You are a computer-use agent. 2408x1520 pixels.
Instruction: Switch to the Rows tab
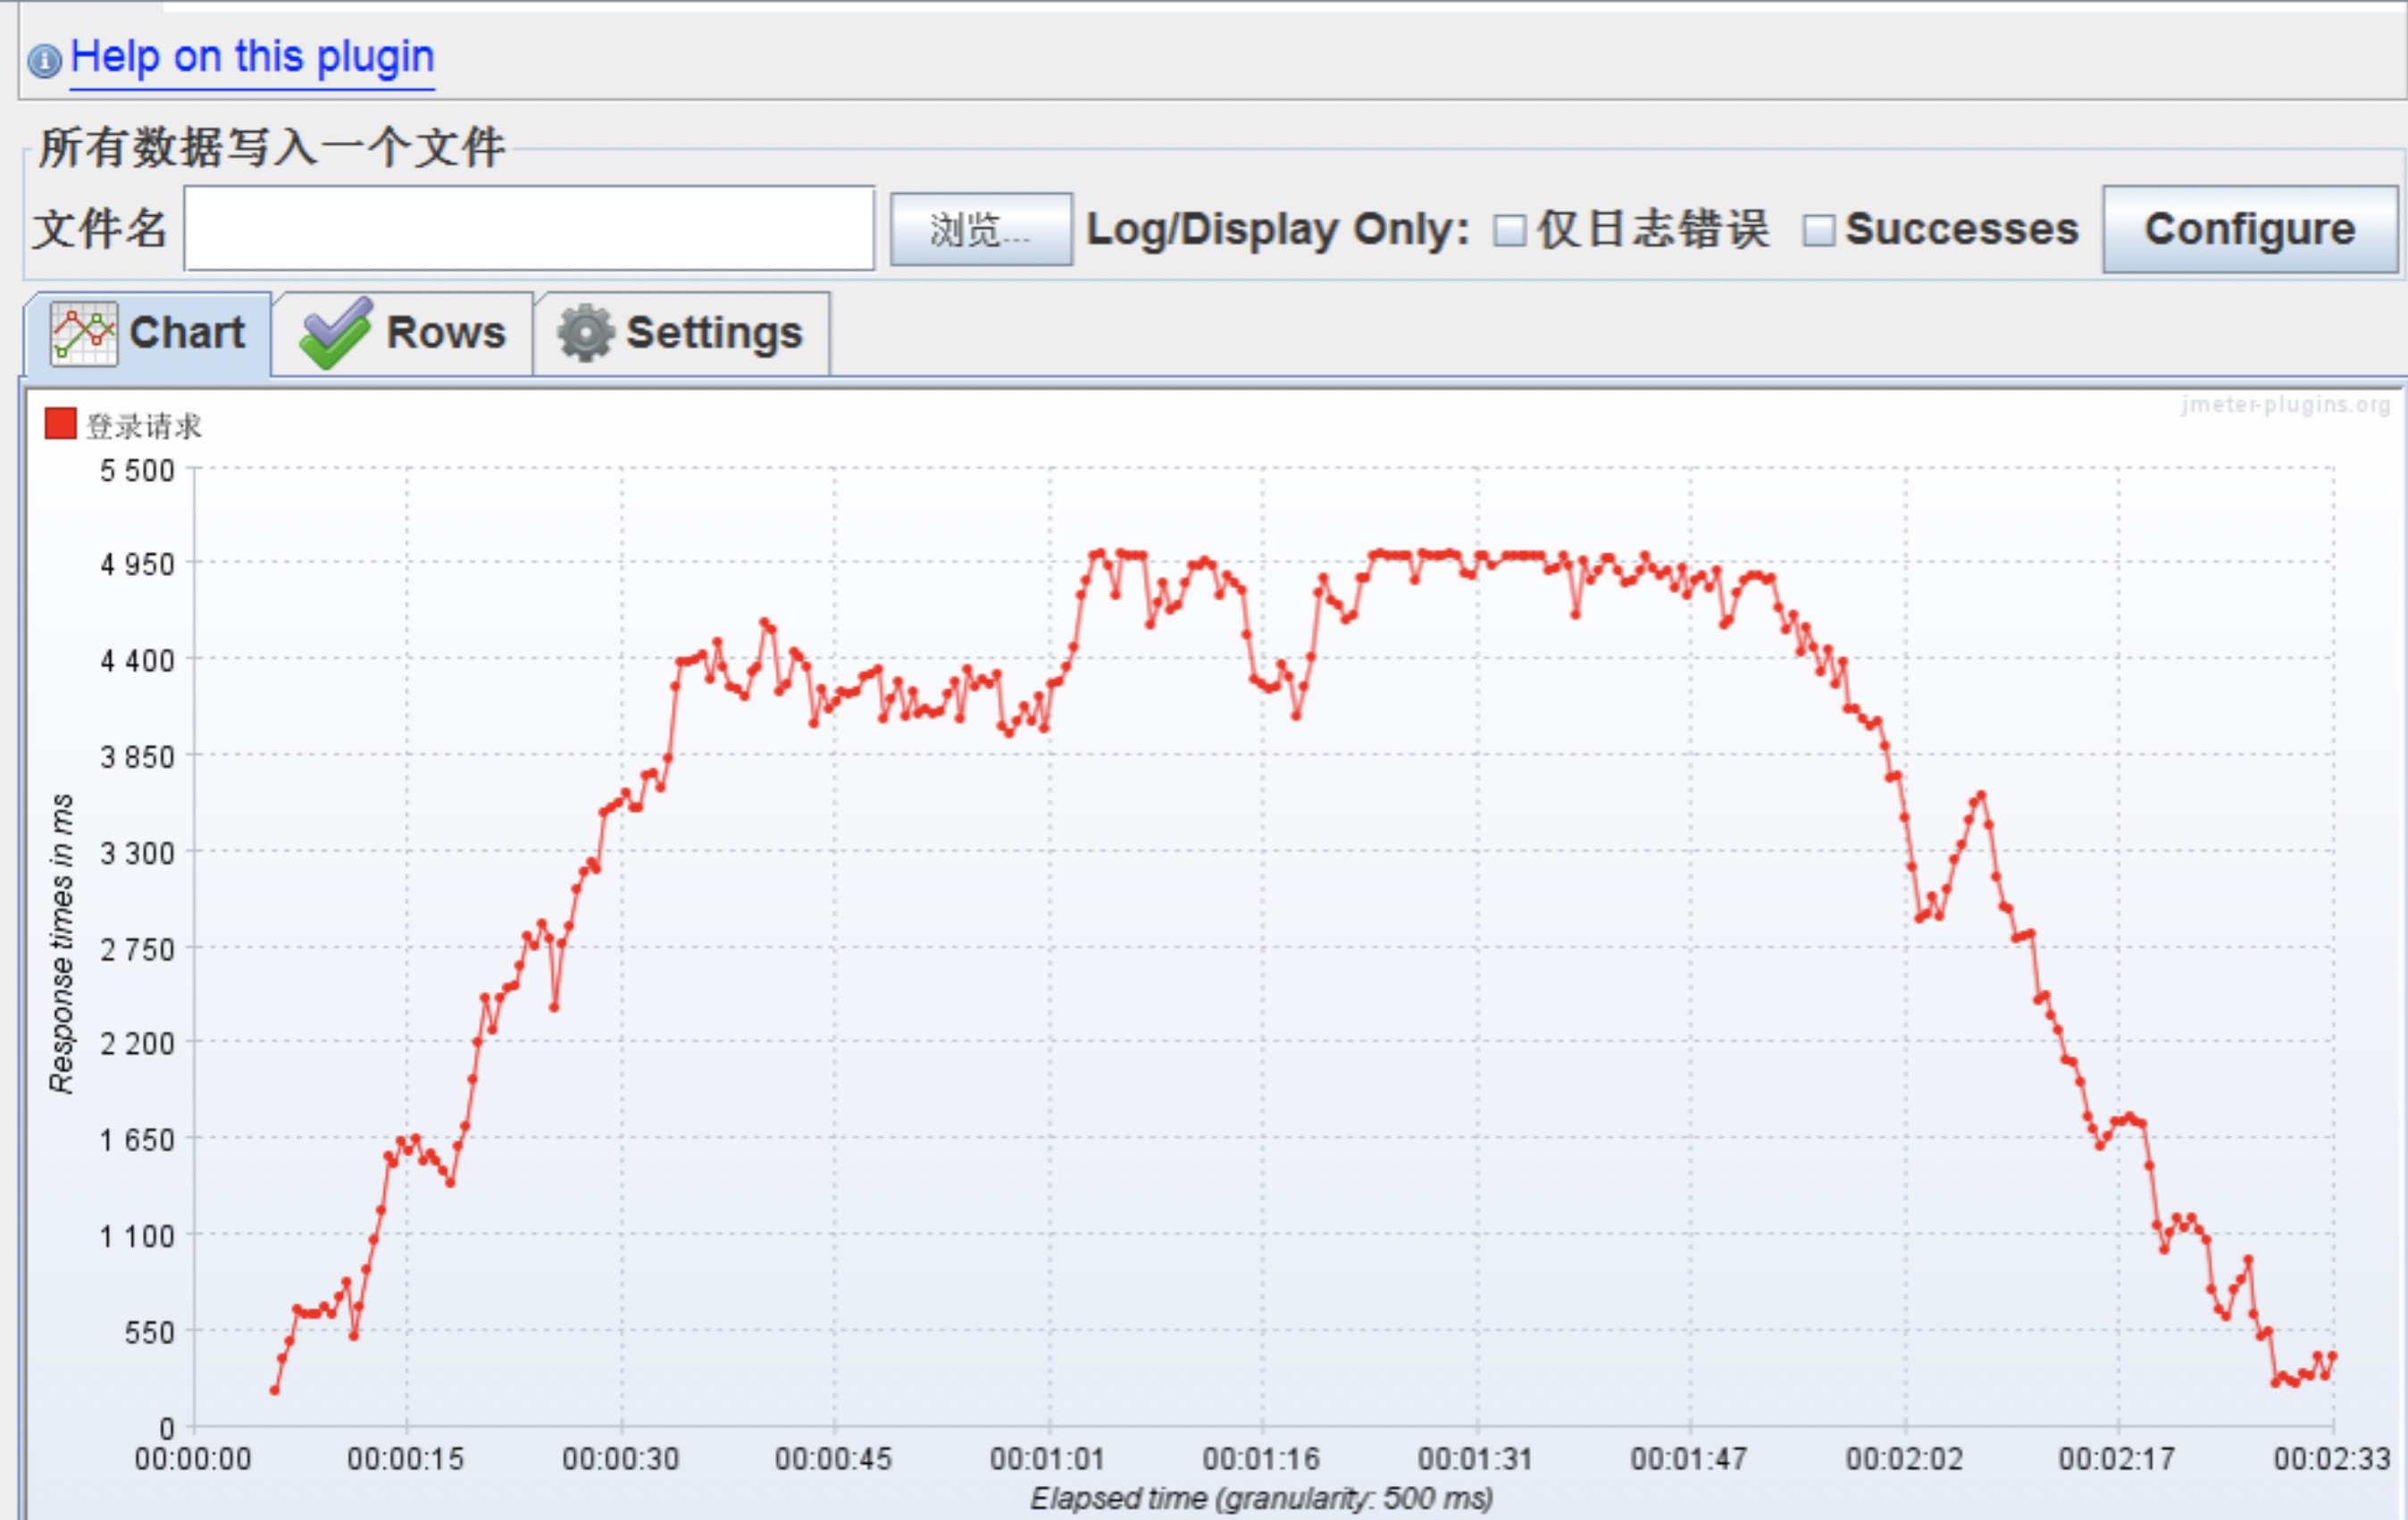(x=445, y=333)
